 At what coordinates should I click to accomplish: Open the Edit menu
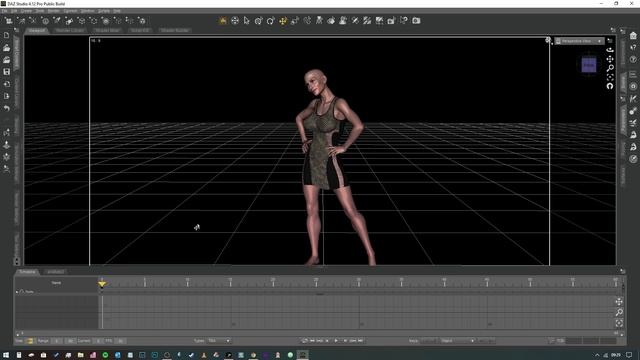pyautogui.click(x=14, y=11)
